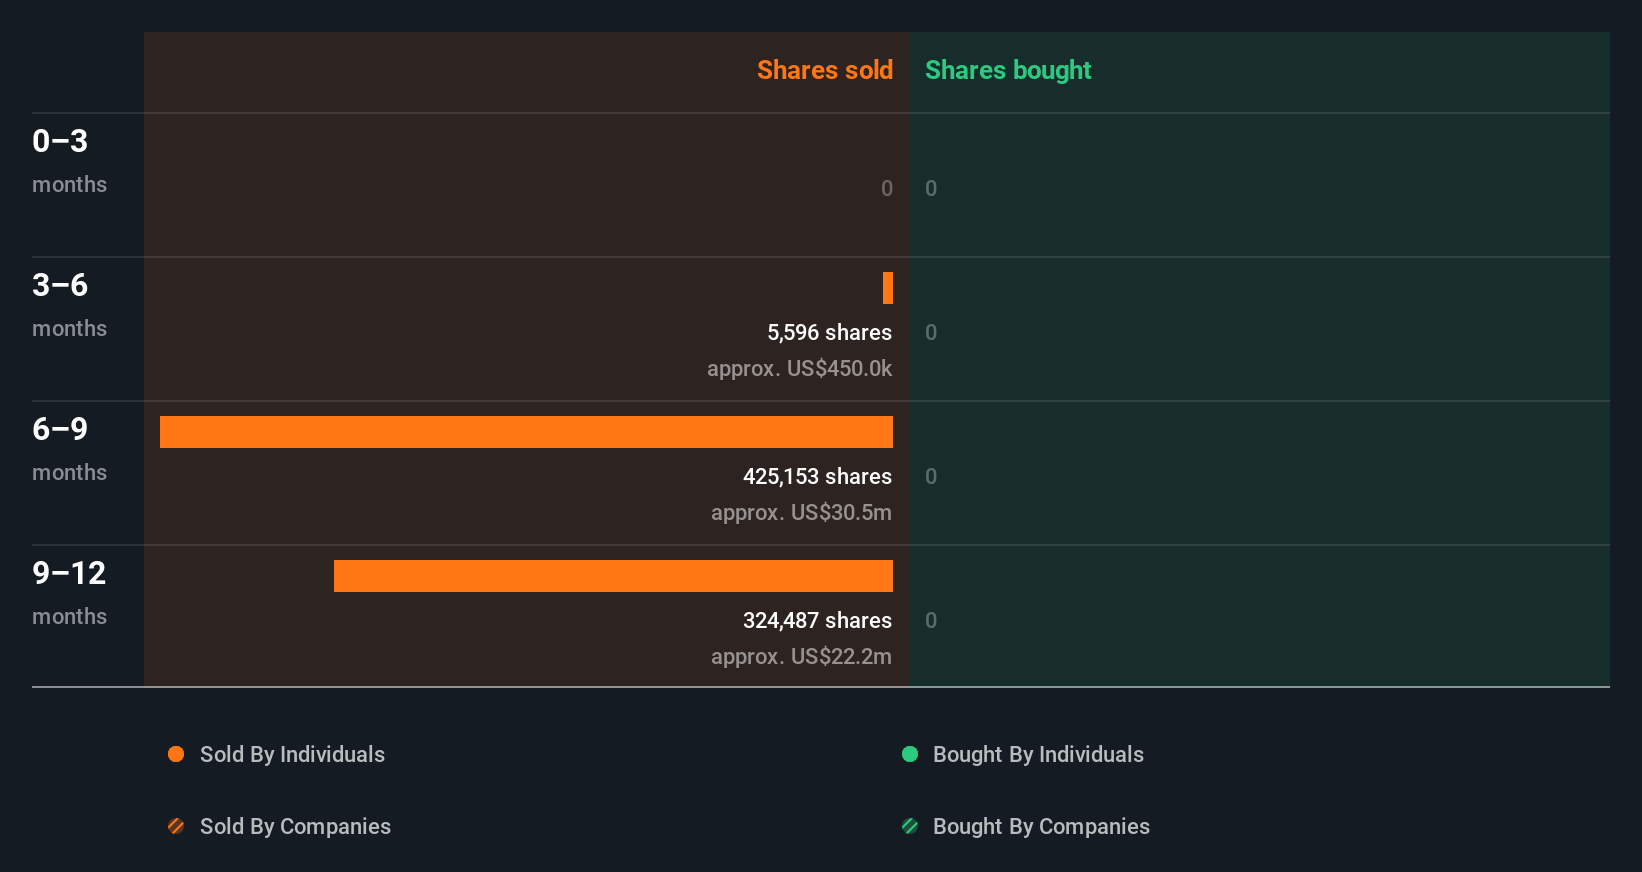This screenshot has height=872, width=1642.
Task: Click the Shares bought column header
Action: pyautogui.click(x=1008, y=70)
